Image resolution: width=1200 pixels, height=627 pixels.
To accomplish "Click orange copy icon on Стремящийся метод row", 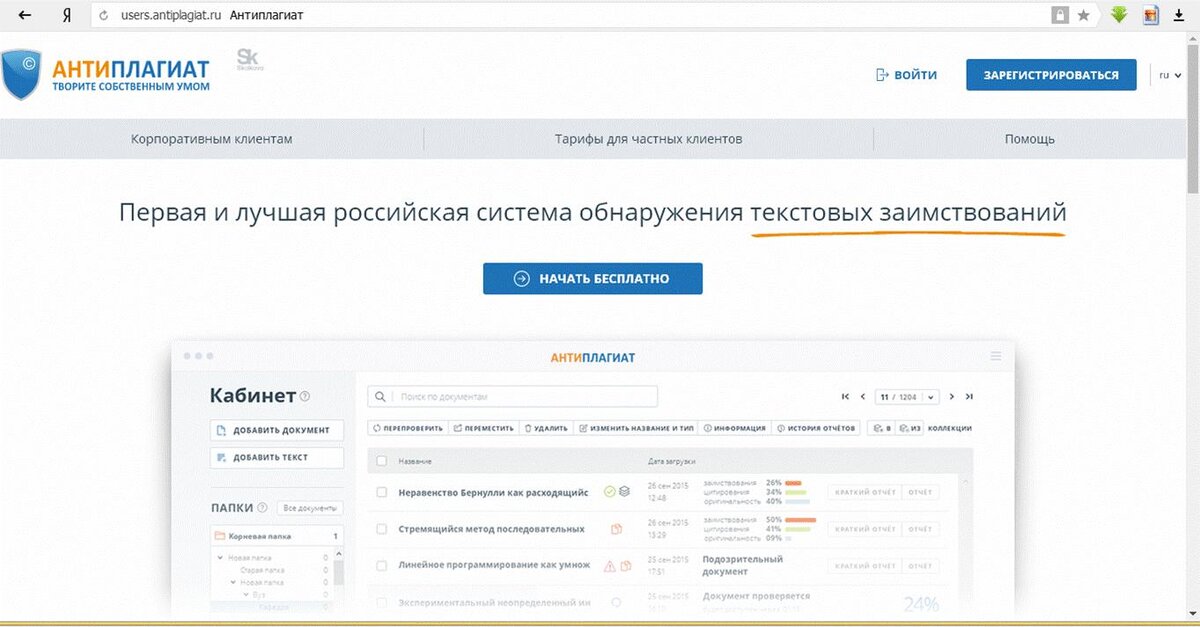I will click(617, 529).
